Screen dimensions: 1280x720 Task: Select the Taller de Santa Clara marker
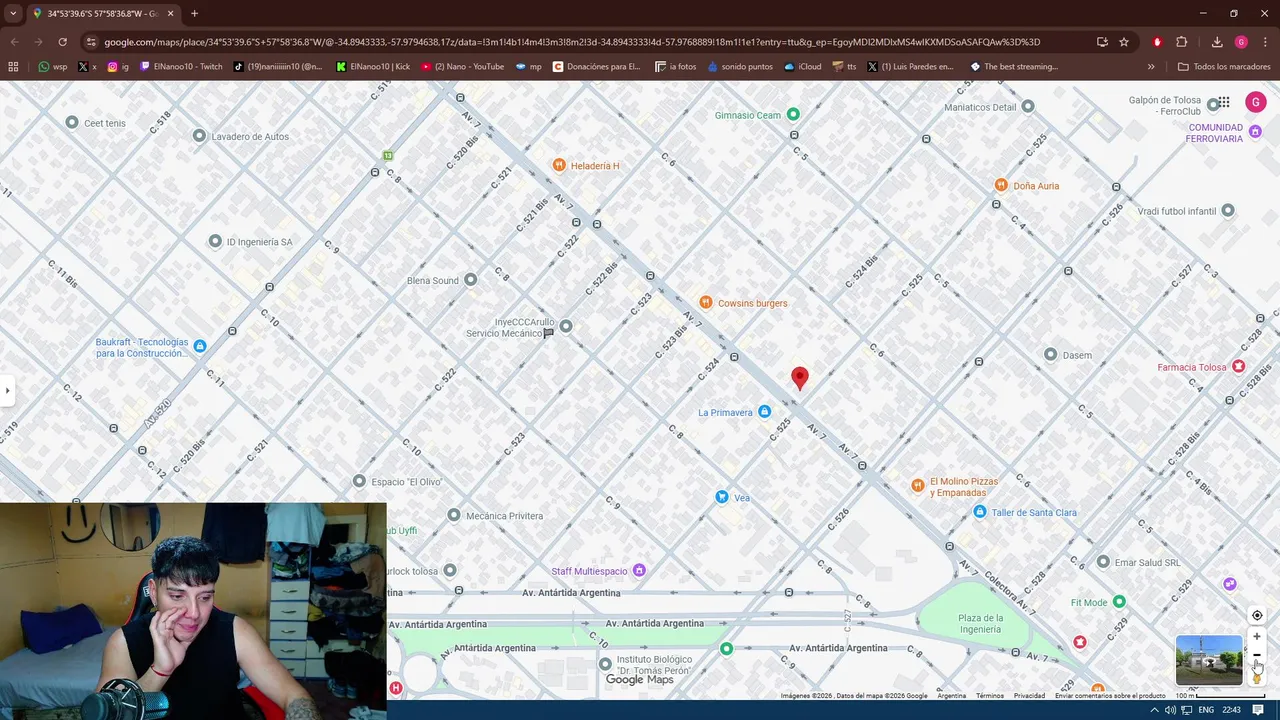click(980, 512)
